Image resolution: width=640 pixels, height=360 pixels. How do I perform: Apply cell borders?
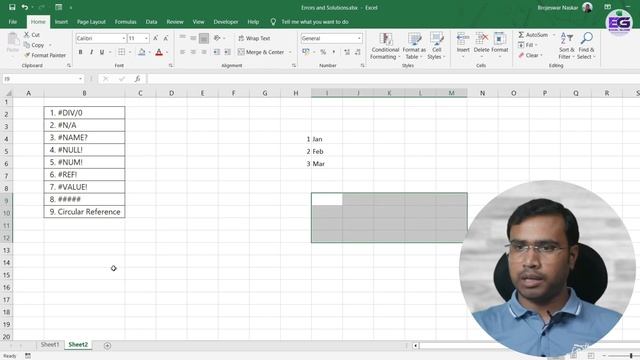[x=121, y=52]
